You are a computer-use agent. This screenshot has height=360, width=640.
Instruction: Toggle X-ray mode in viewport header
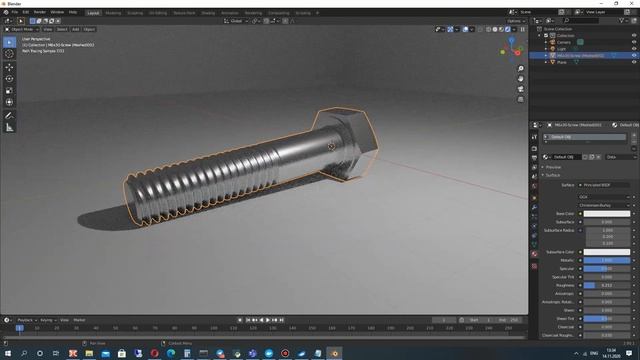coord(480,29)
